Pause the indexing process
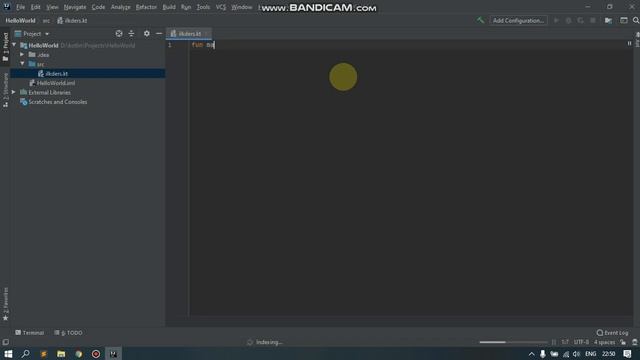This screenshot has width=640, height=360. click(553, 342)
